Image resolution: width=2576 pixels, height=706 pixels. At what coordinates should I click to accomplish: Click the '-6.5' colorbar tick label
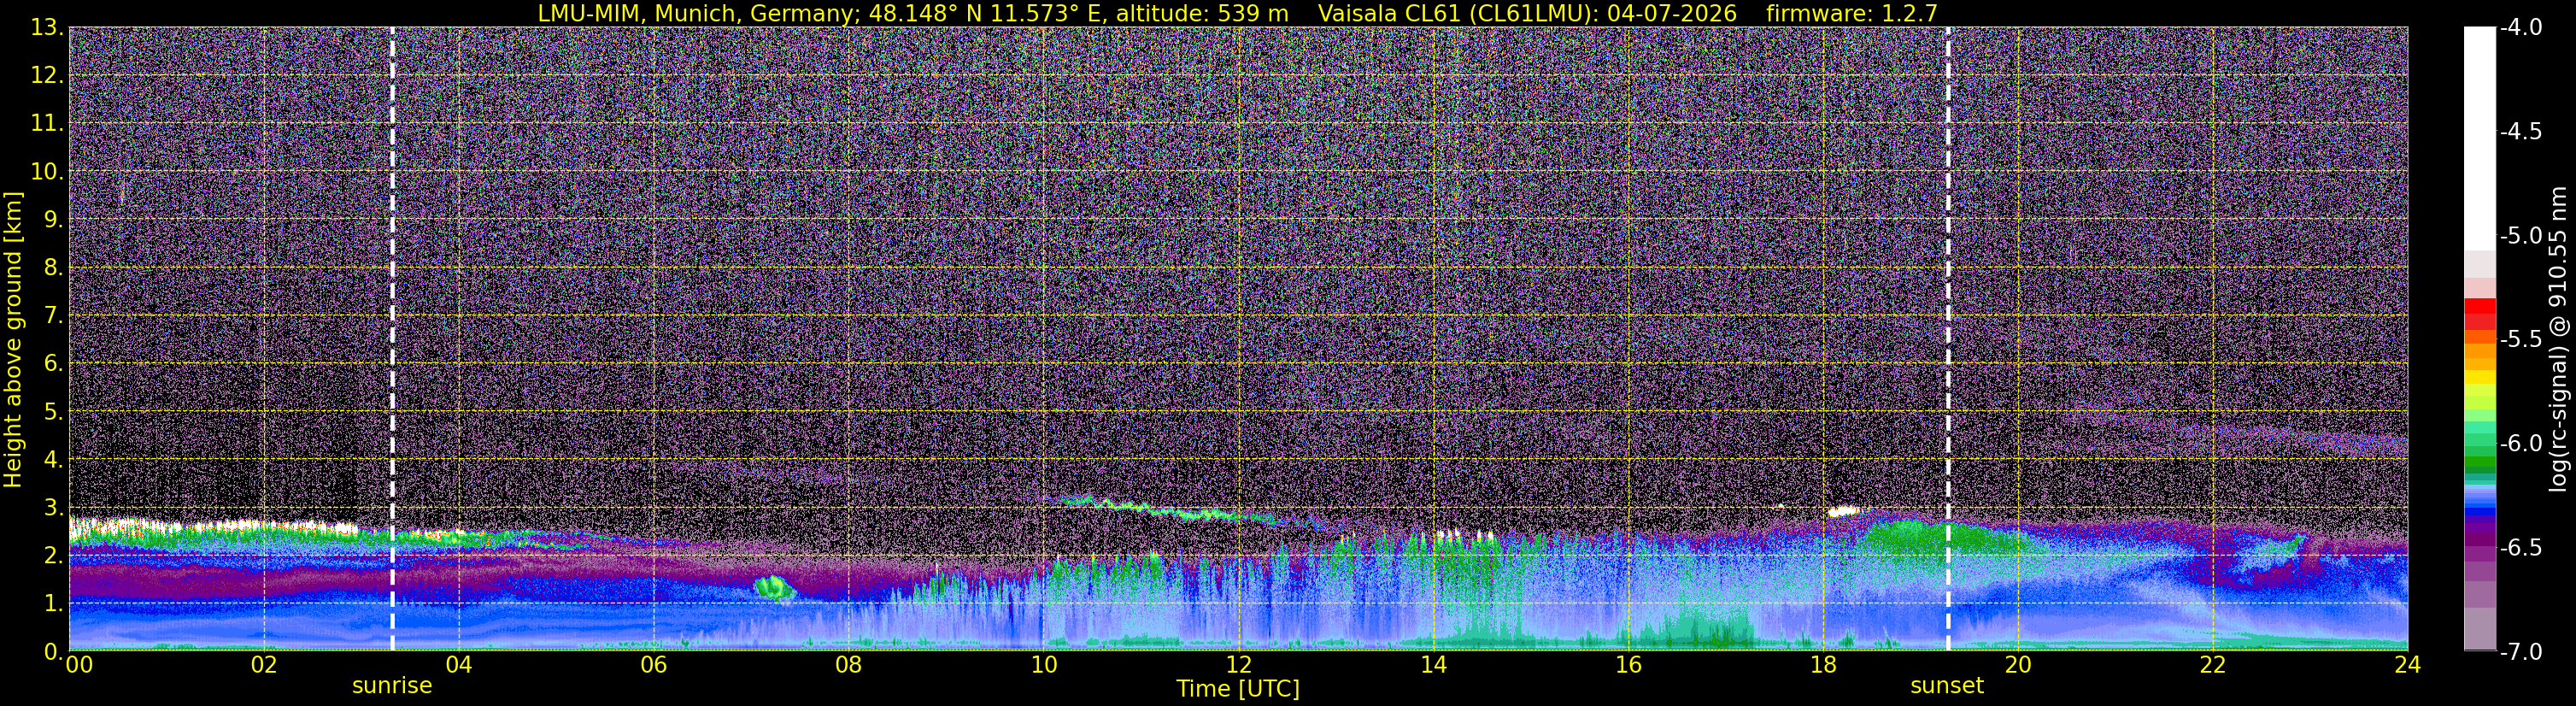[2520, 547]
